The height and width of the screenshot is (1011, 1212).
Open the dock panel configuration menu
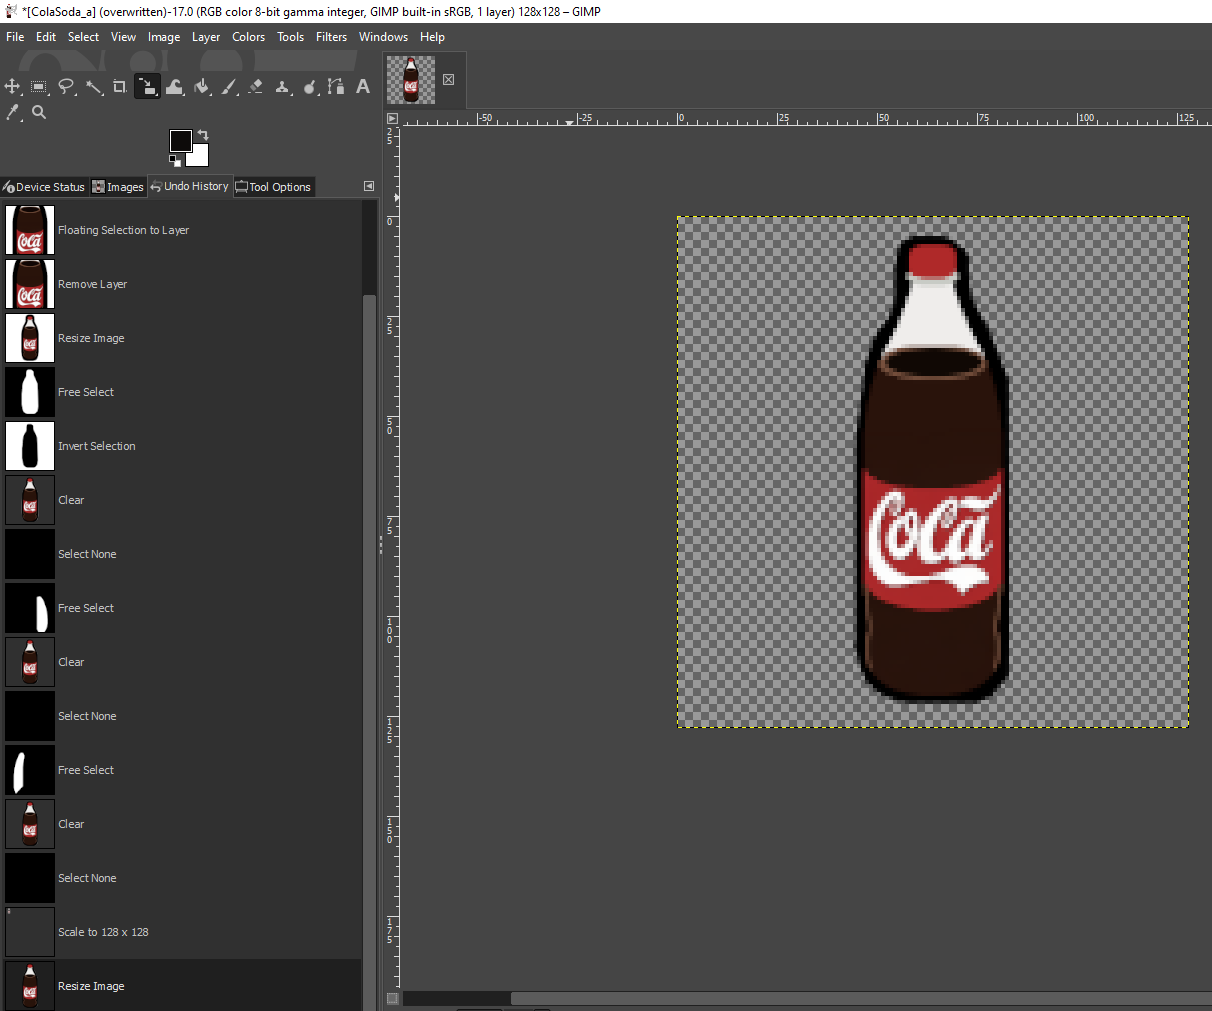coord(368,186)
